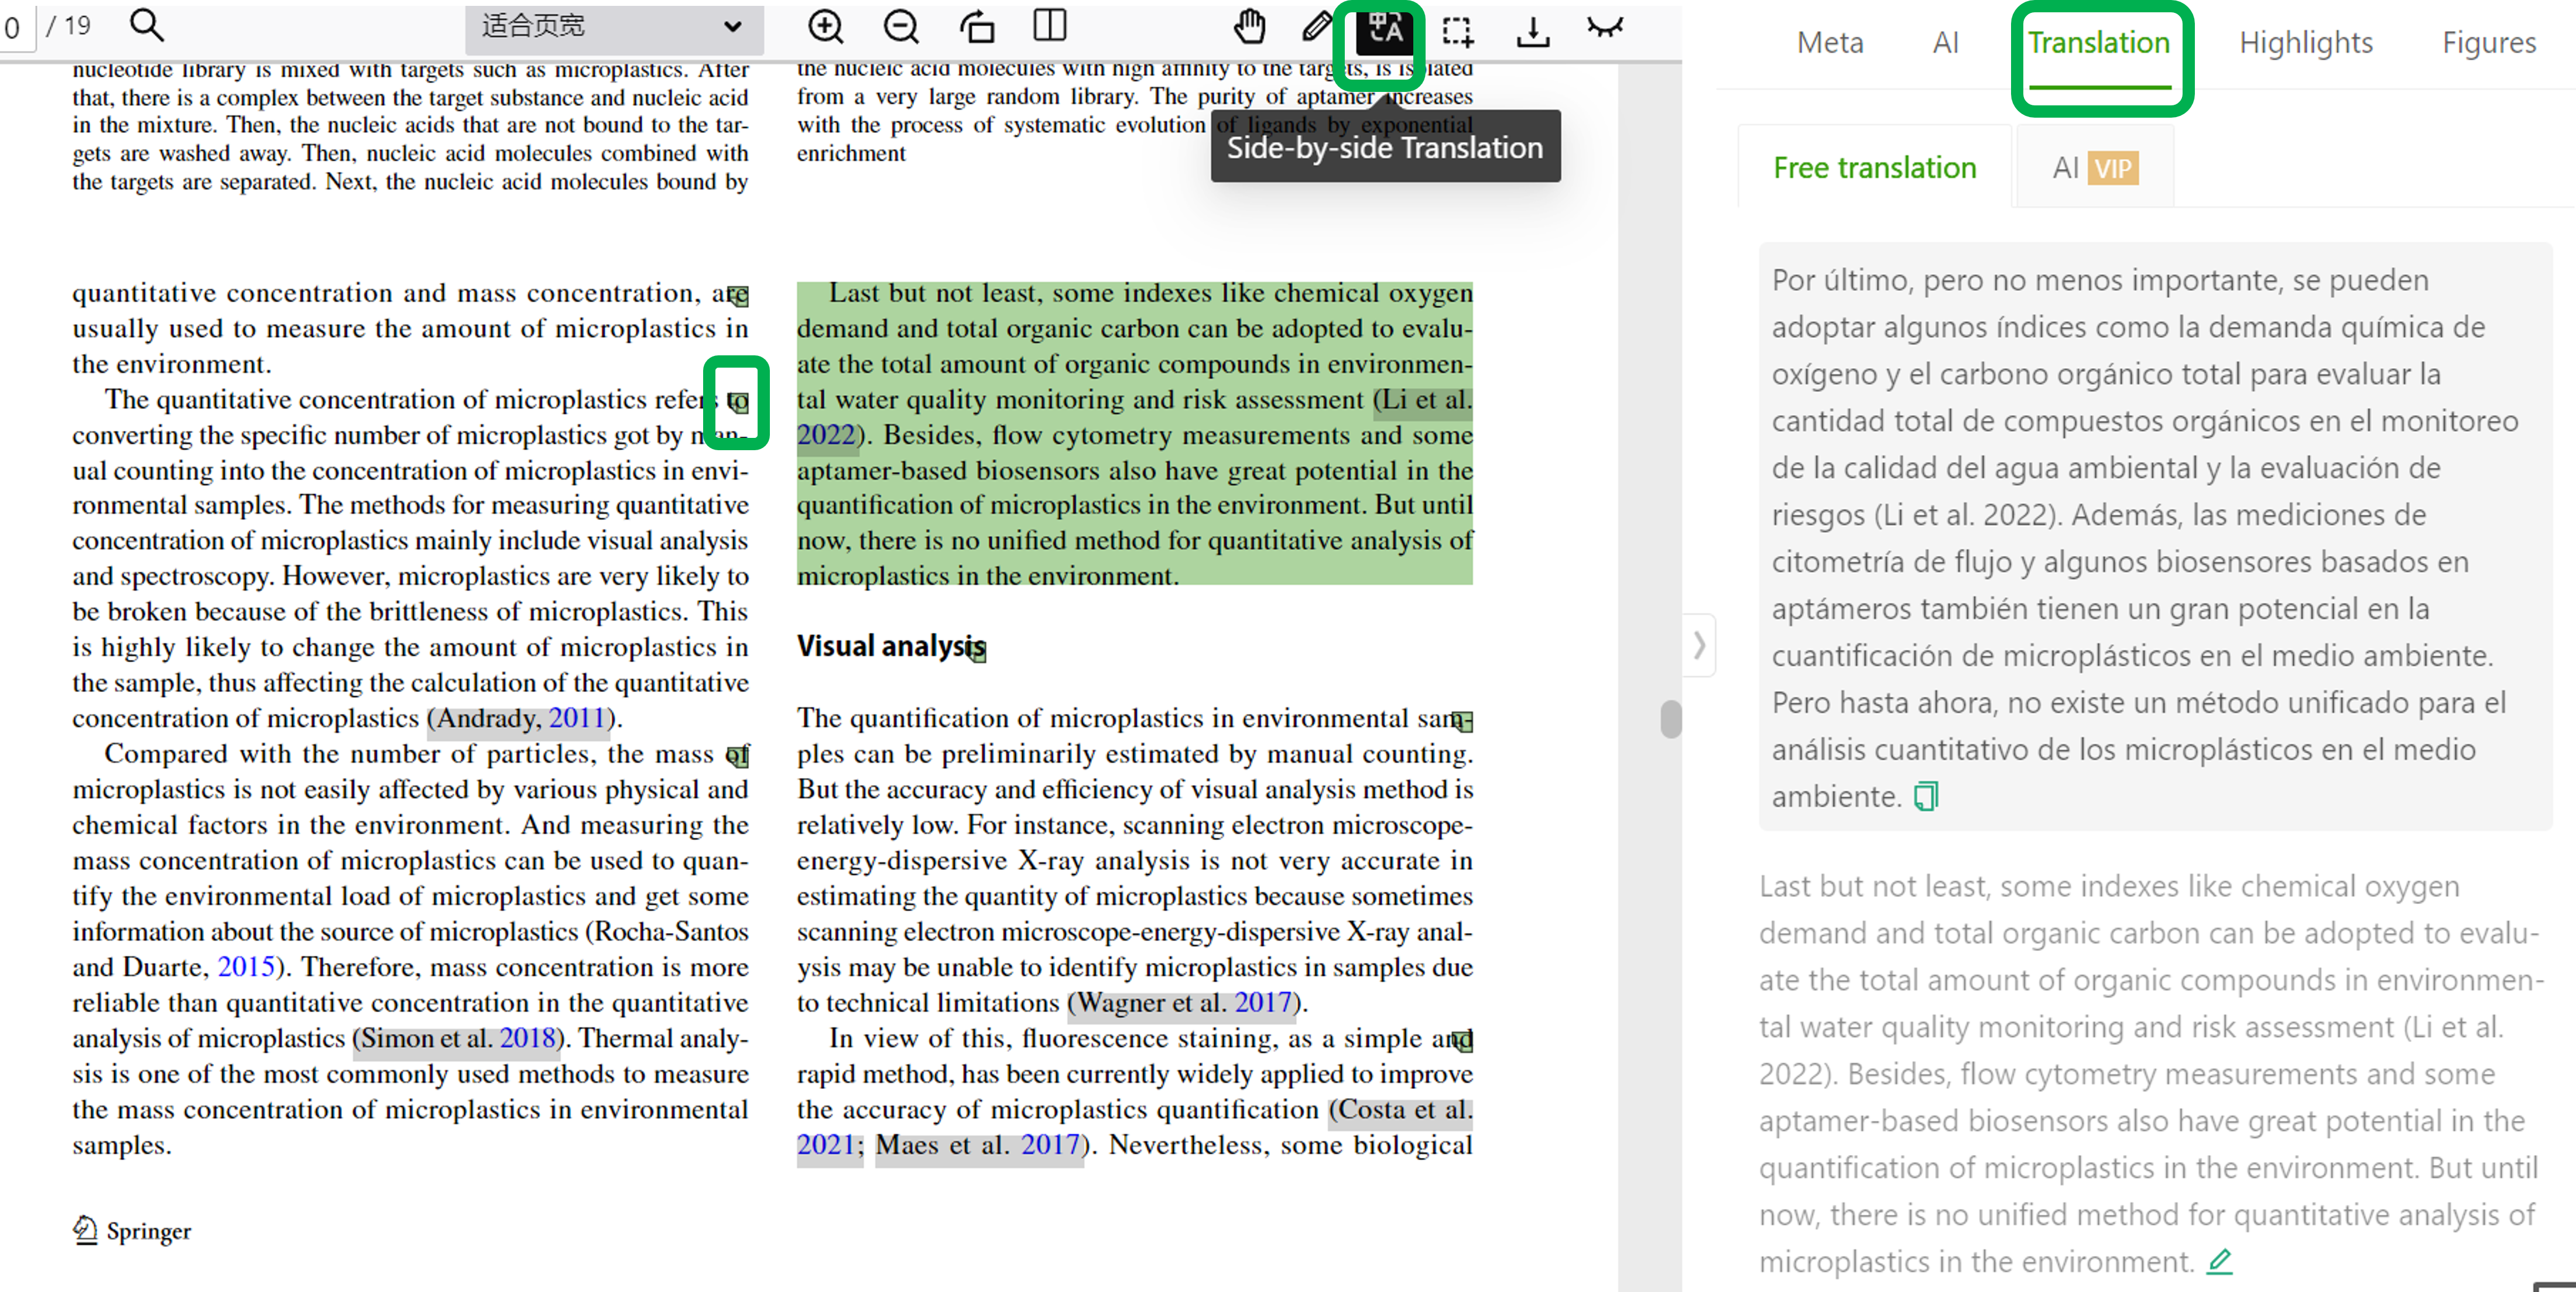Click translate marker beside 'Compared with the number'

[x=738, y=757]
